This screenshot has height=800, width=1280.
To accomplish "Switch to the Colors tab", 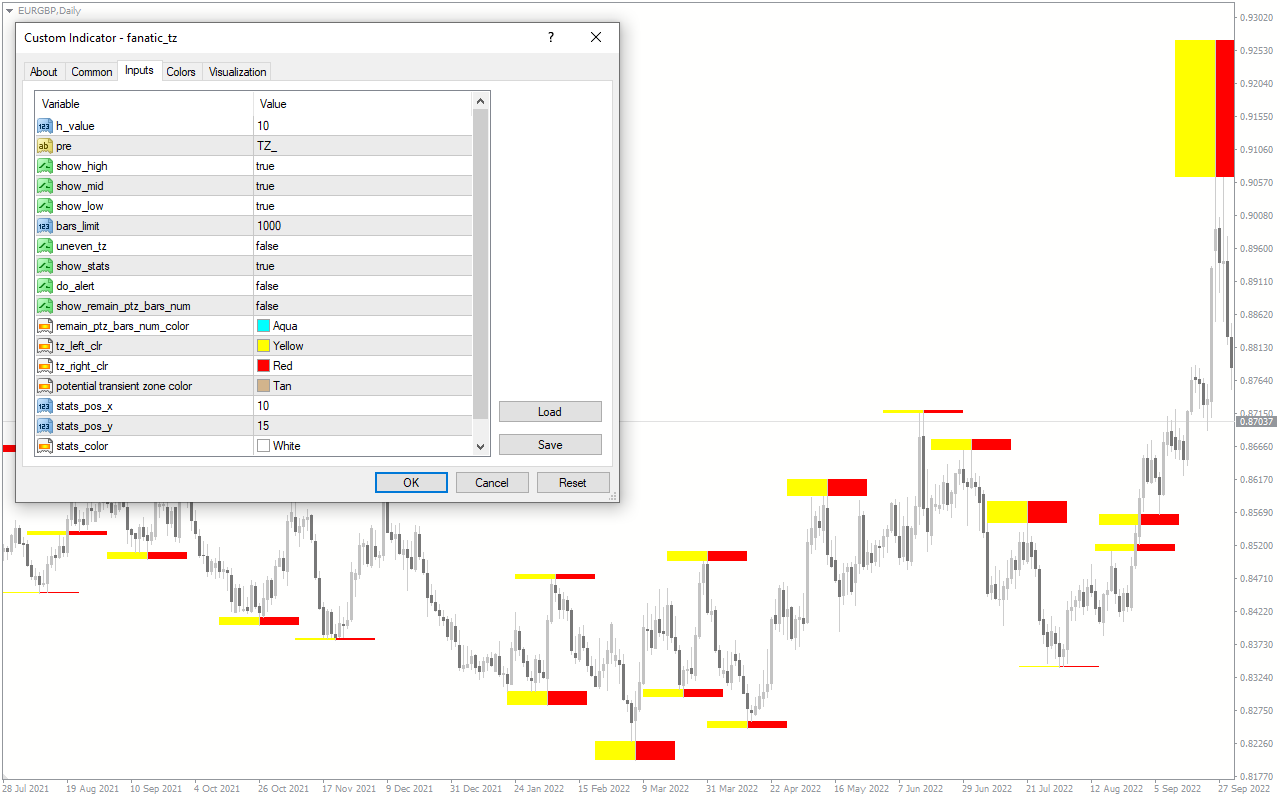I will [181, 72].
